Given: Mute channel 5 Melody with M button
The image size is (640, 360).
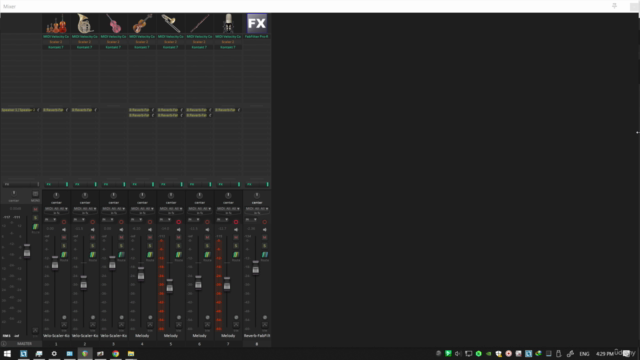Looking at the screenshot, I should click(178, 237).
